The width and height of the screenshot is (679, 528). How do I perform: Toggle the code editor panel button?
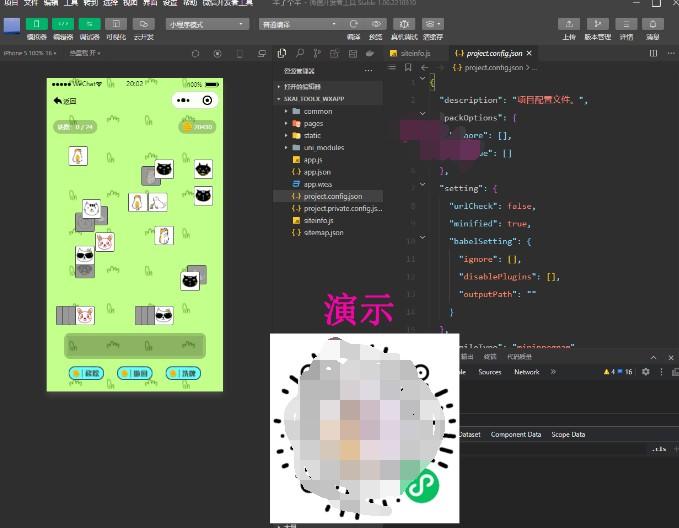63,23
